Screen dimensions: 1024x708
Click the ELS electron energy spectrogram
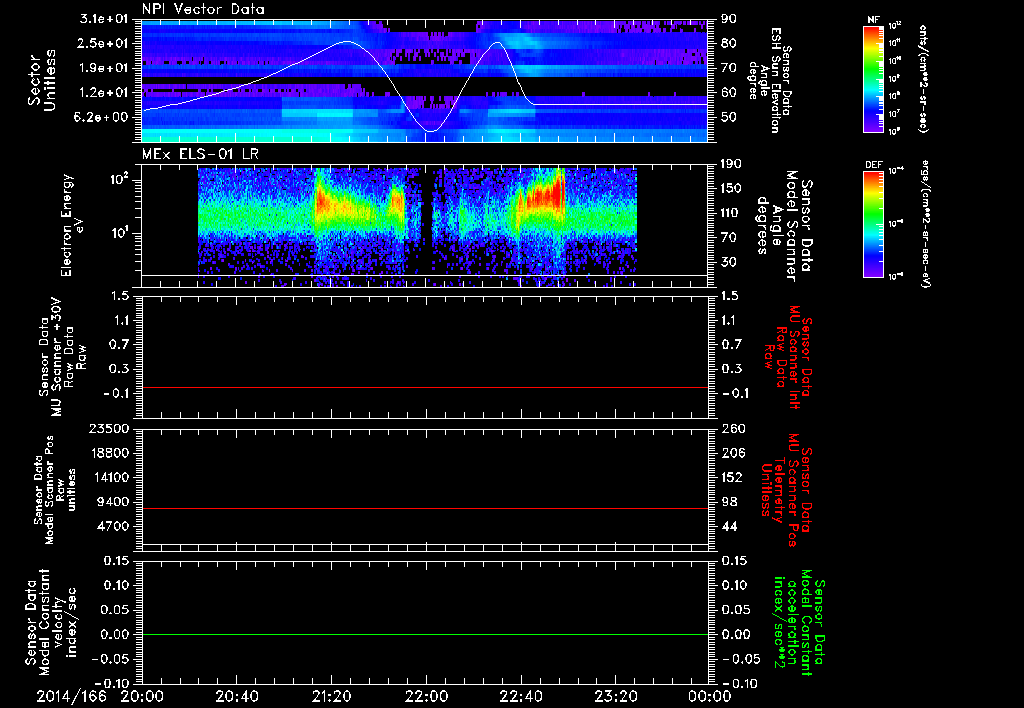[417, 225]
